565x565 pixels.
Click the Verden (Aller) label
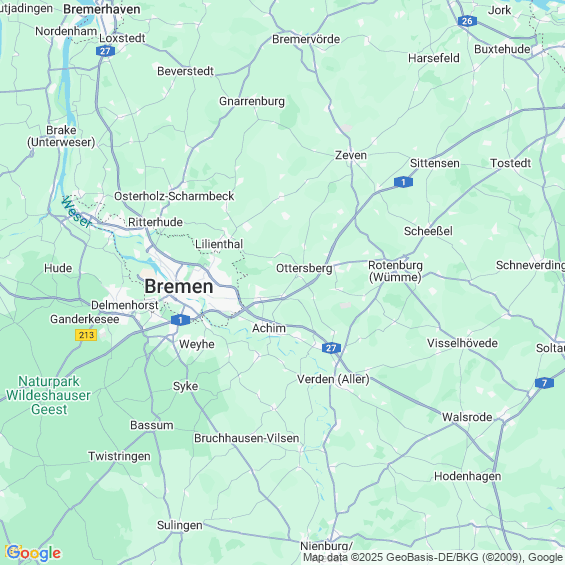[x=333, y=379]
